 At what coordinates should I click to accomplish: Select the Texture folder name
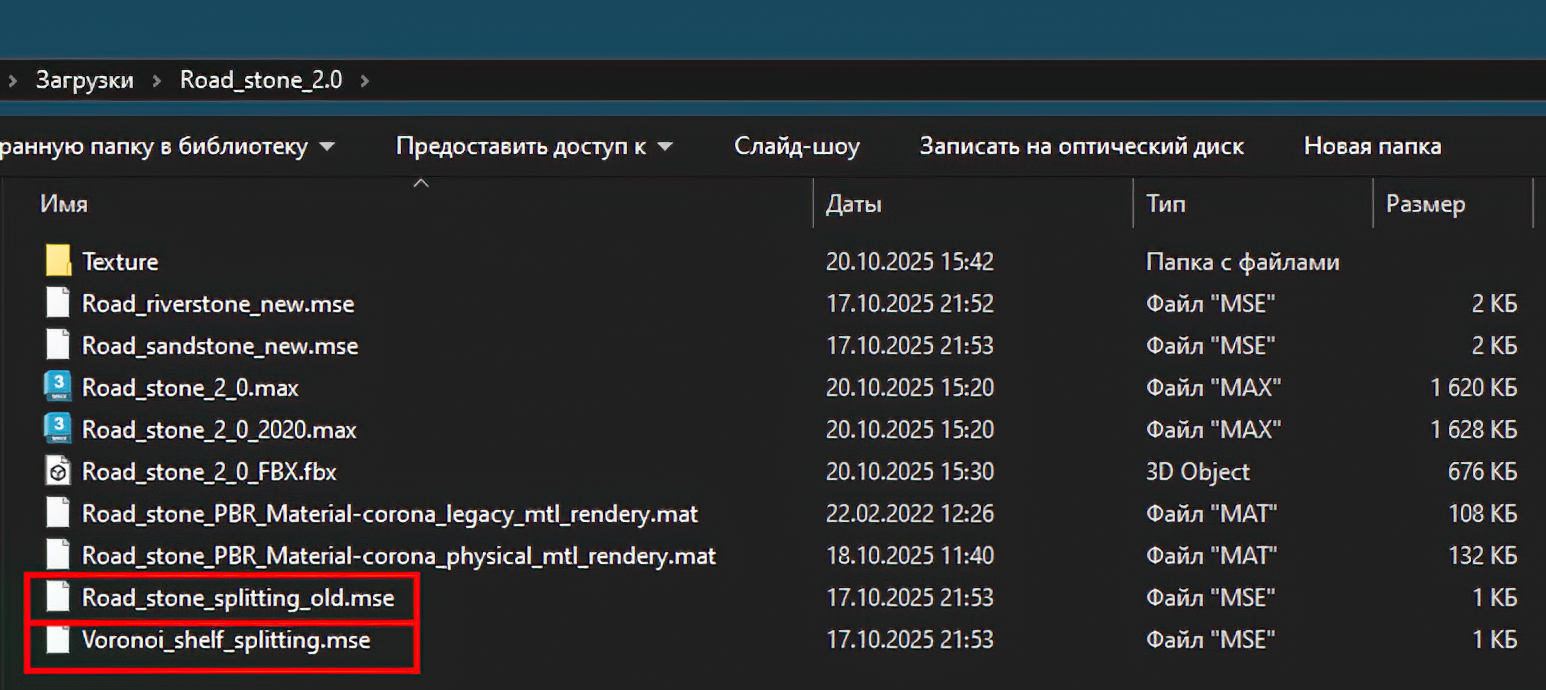(120, 262)
